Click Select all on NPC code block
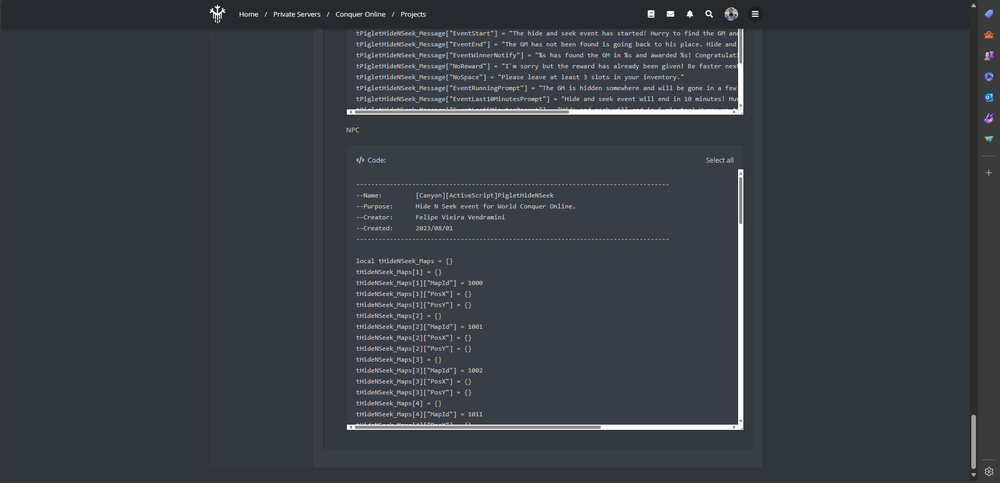 pyautogui.click(x=719, y=160)
